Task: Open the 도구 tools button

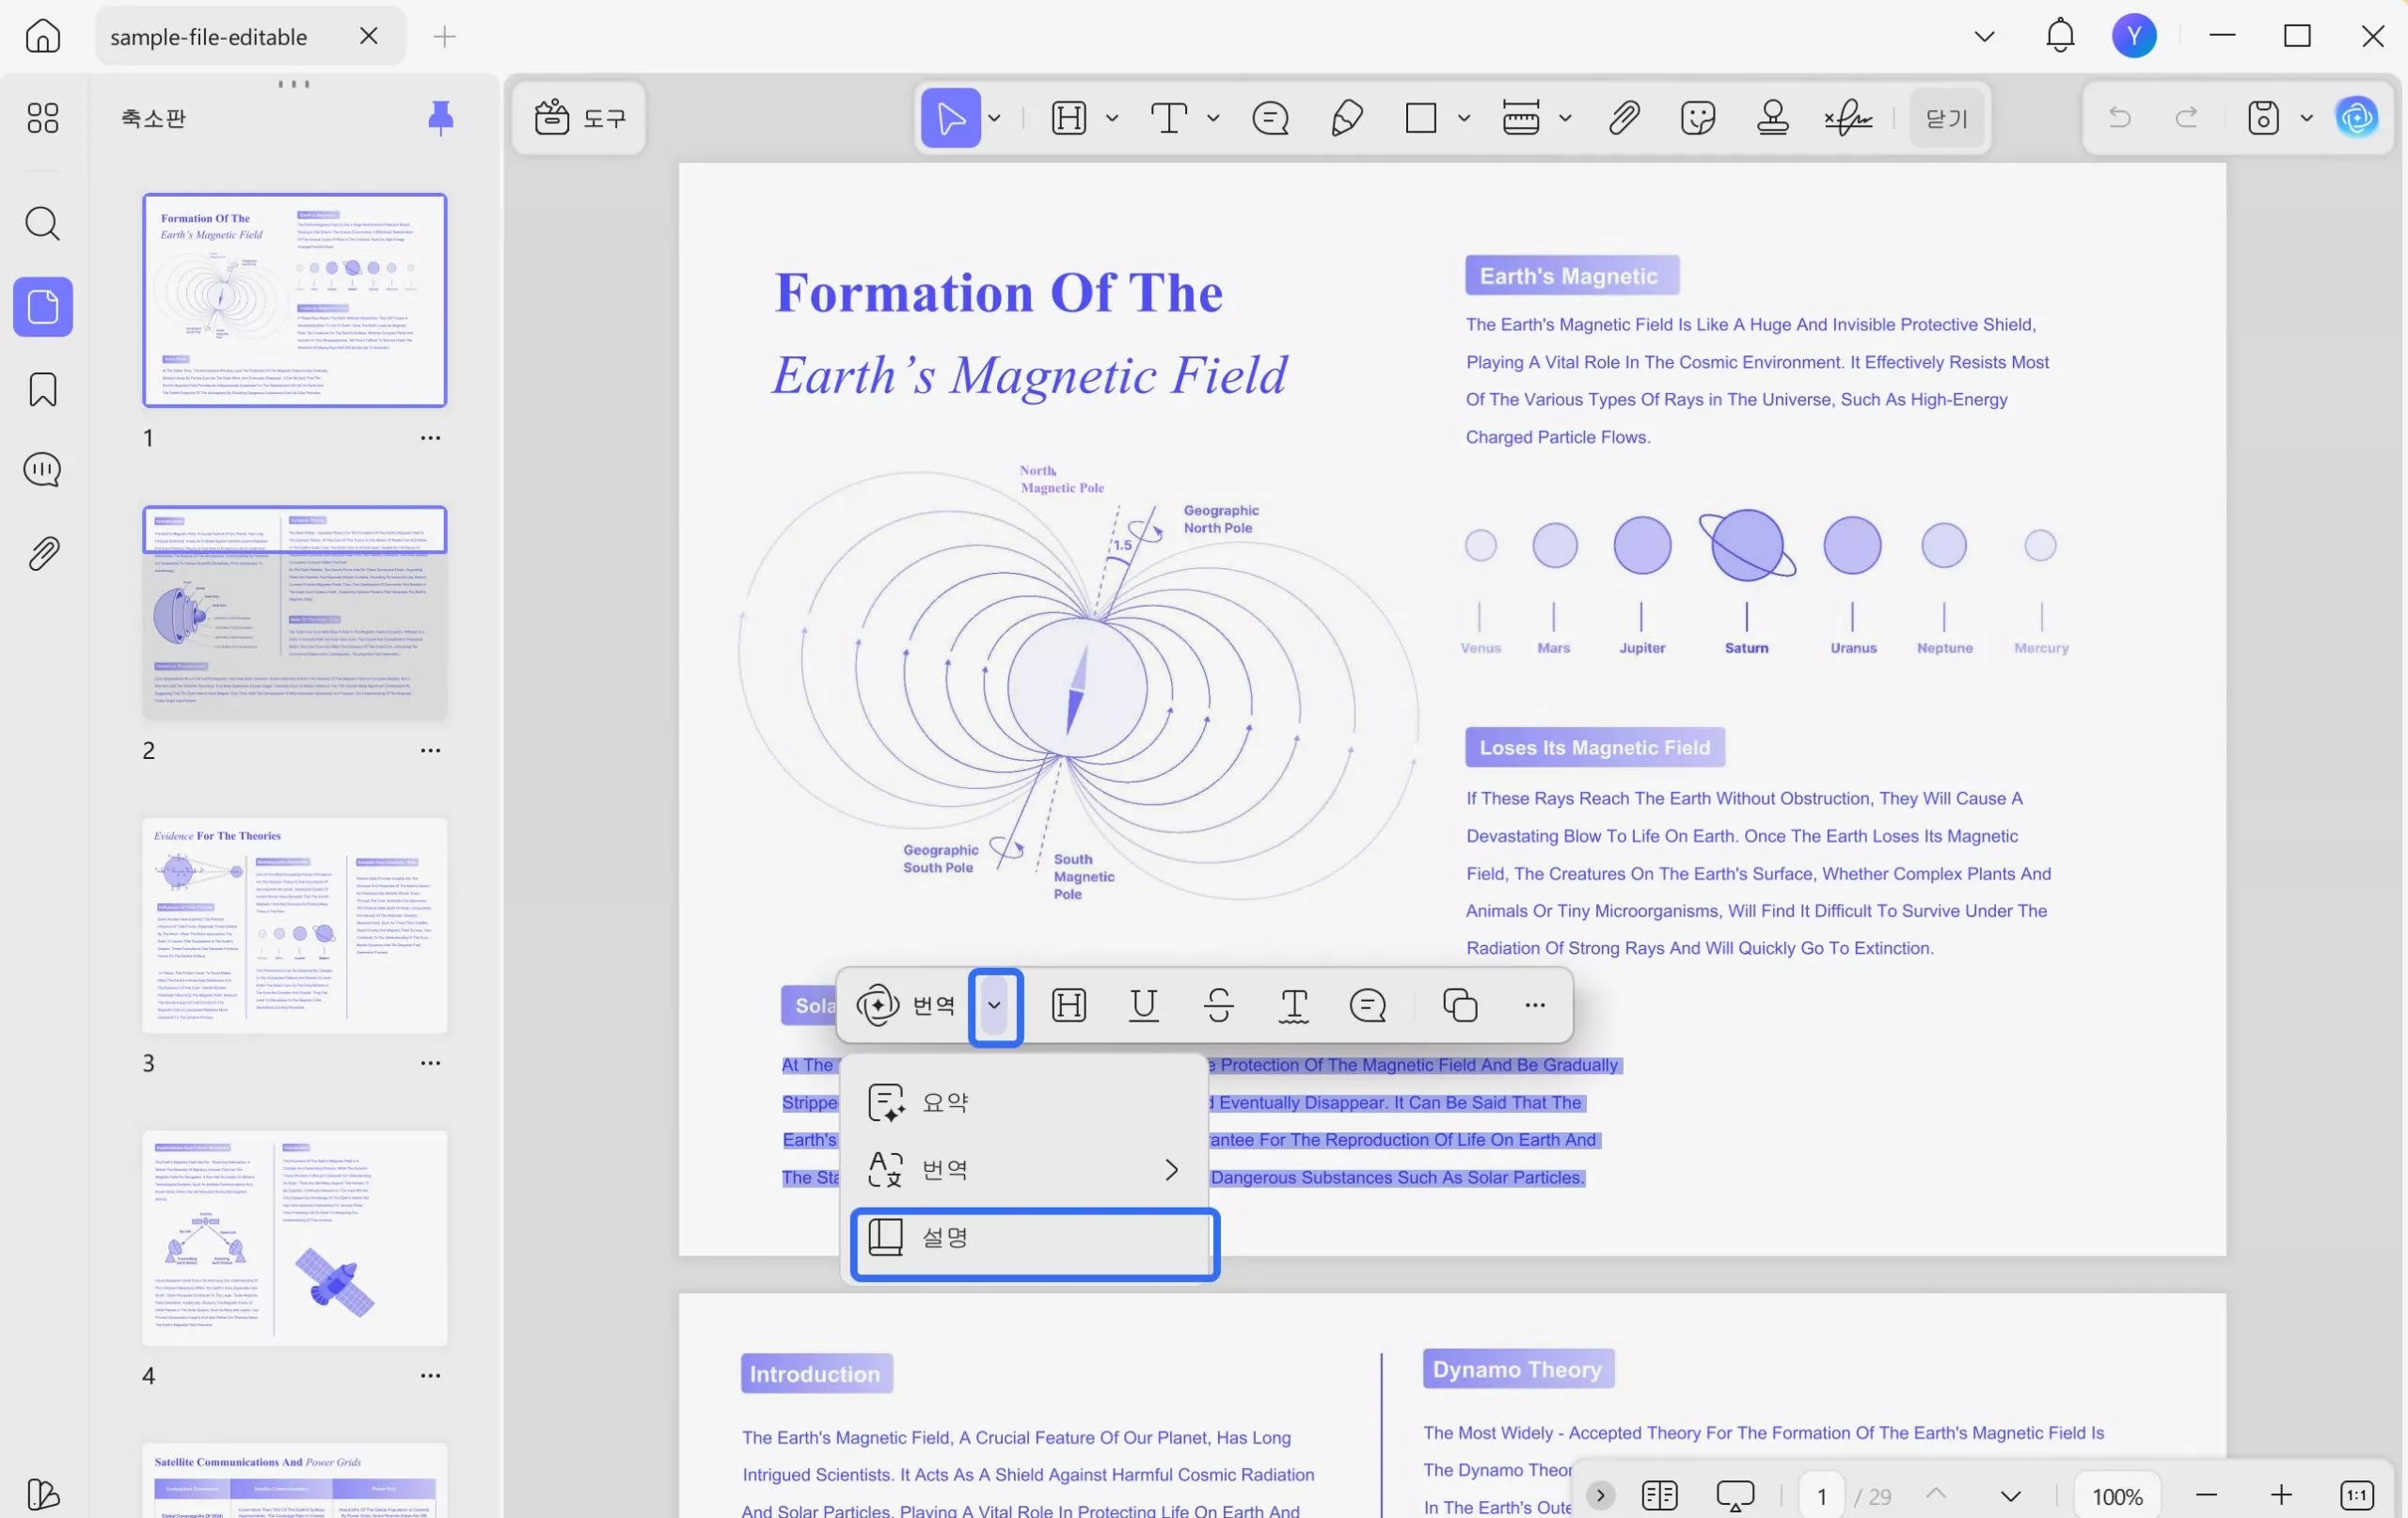Action: point(579,118)
